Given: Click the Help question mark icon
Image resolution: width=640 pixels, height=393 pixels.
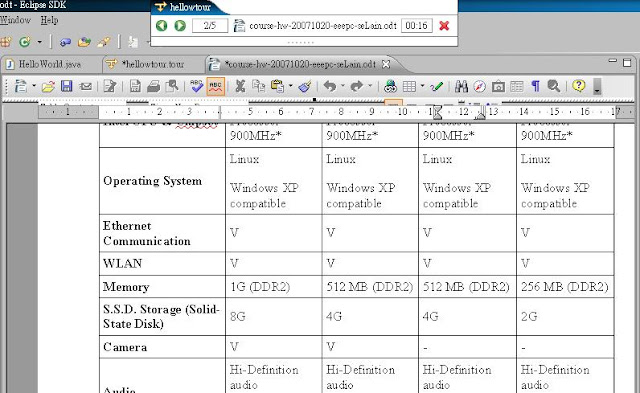Looking at the screenshot, I should [578, 86].
